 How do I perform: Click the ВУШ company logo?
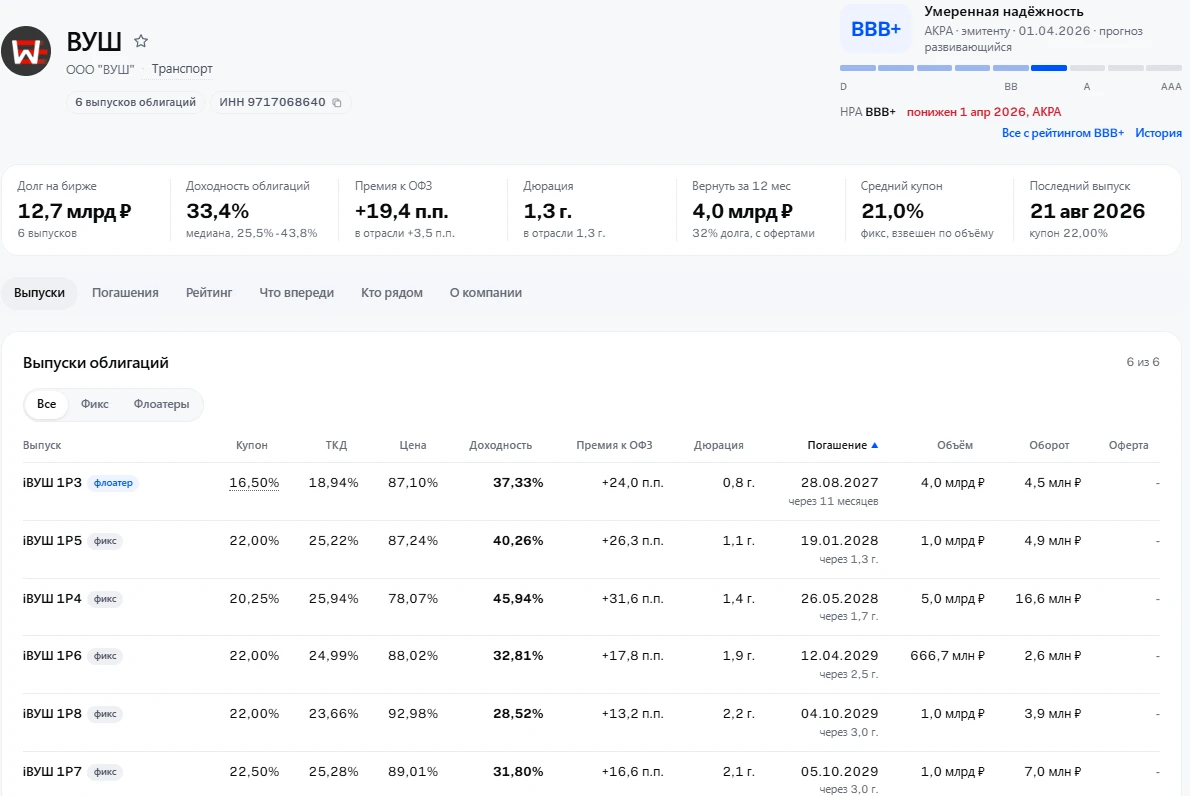tap(27, 52)
